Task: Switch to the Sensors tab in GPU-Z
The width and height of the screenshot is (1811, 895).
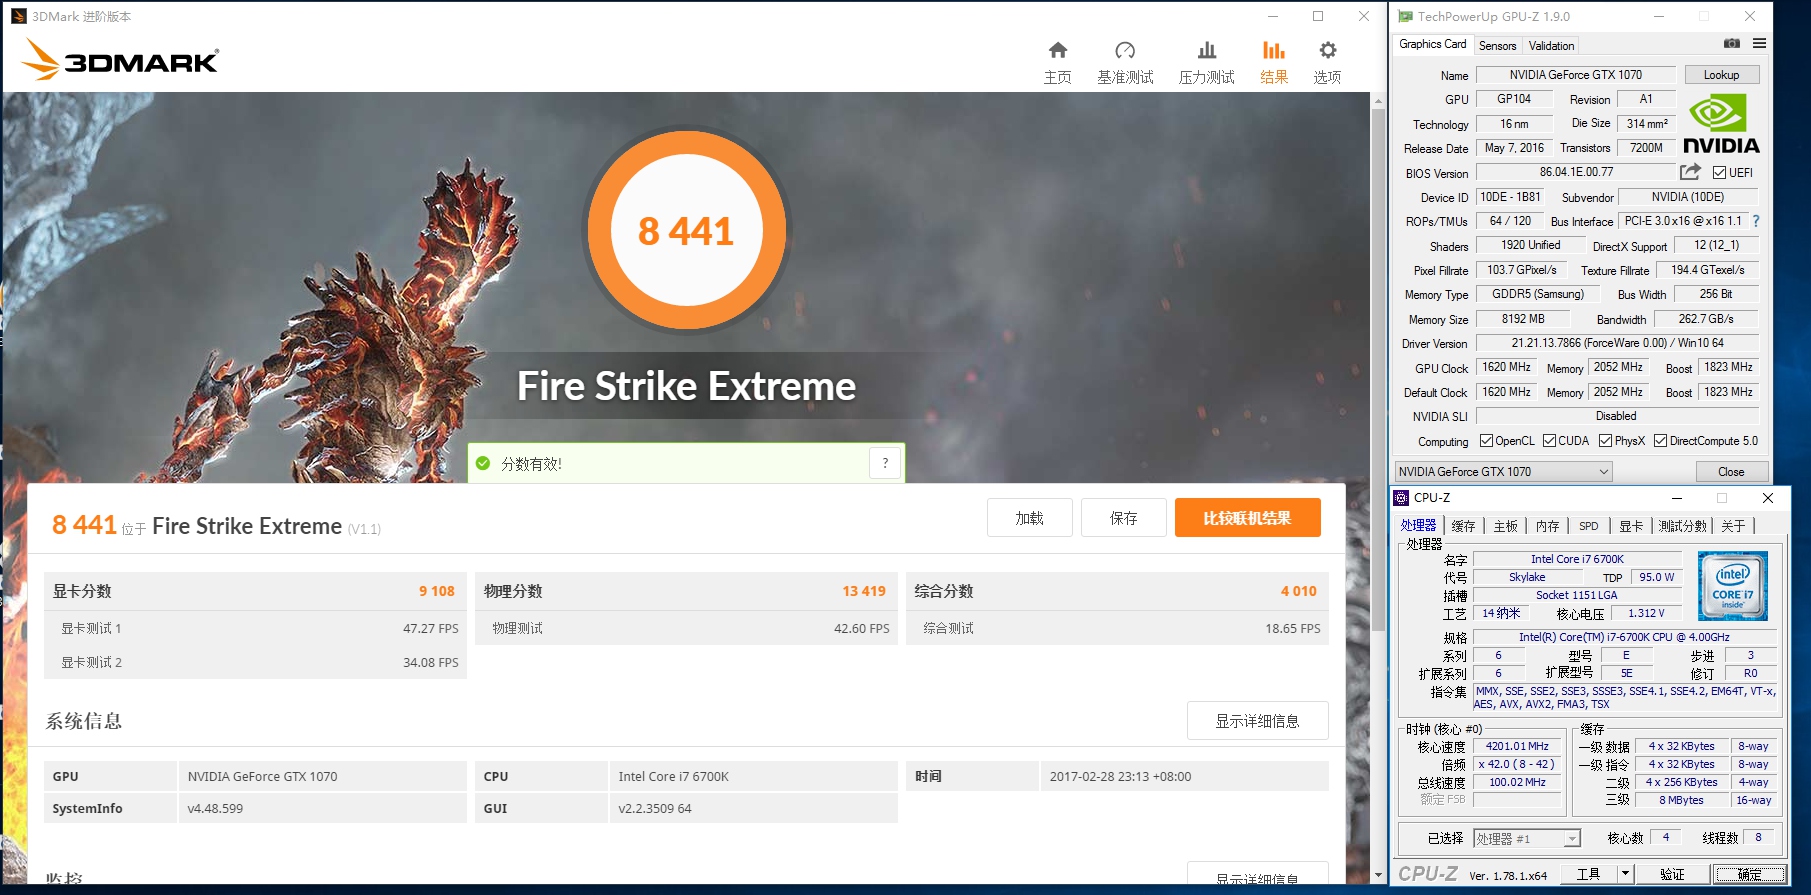Action: 1497,46
